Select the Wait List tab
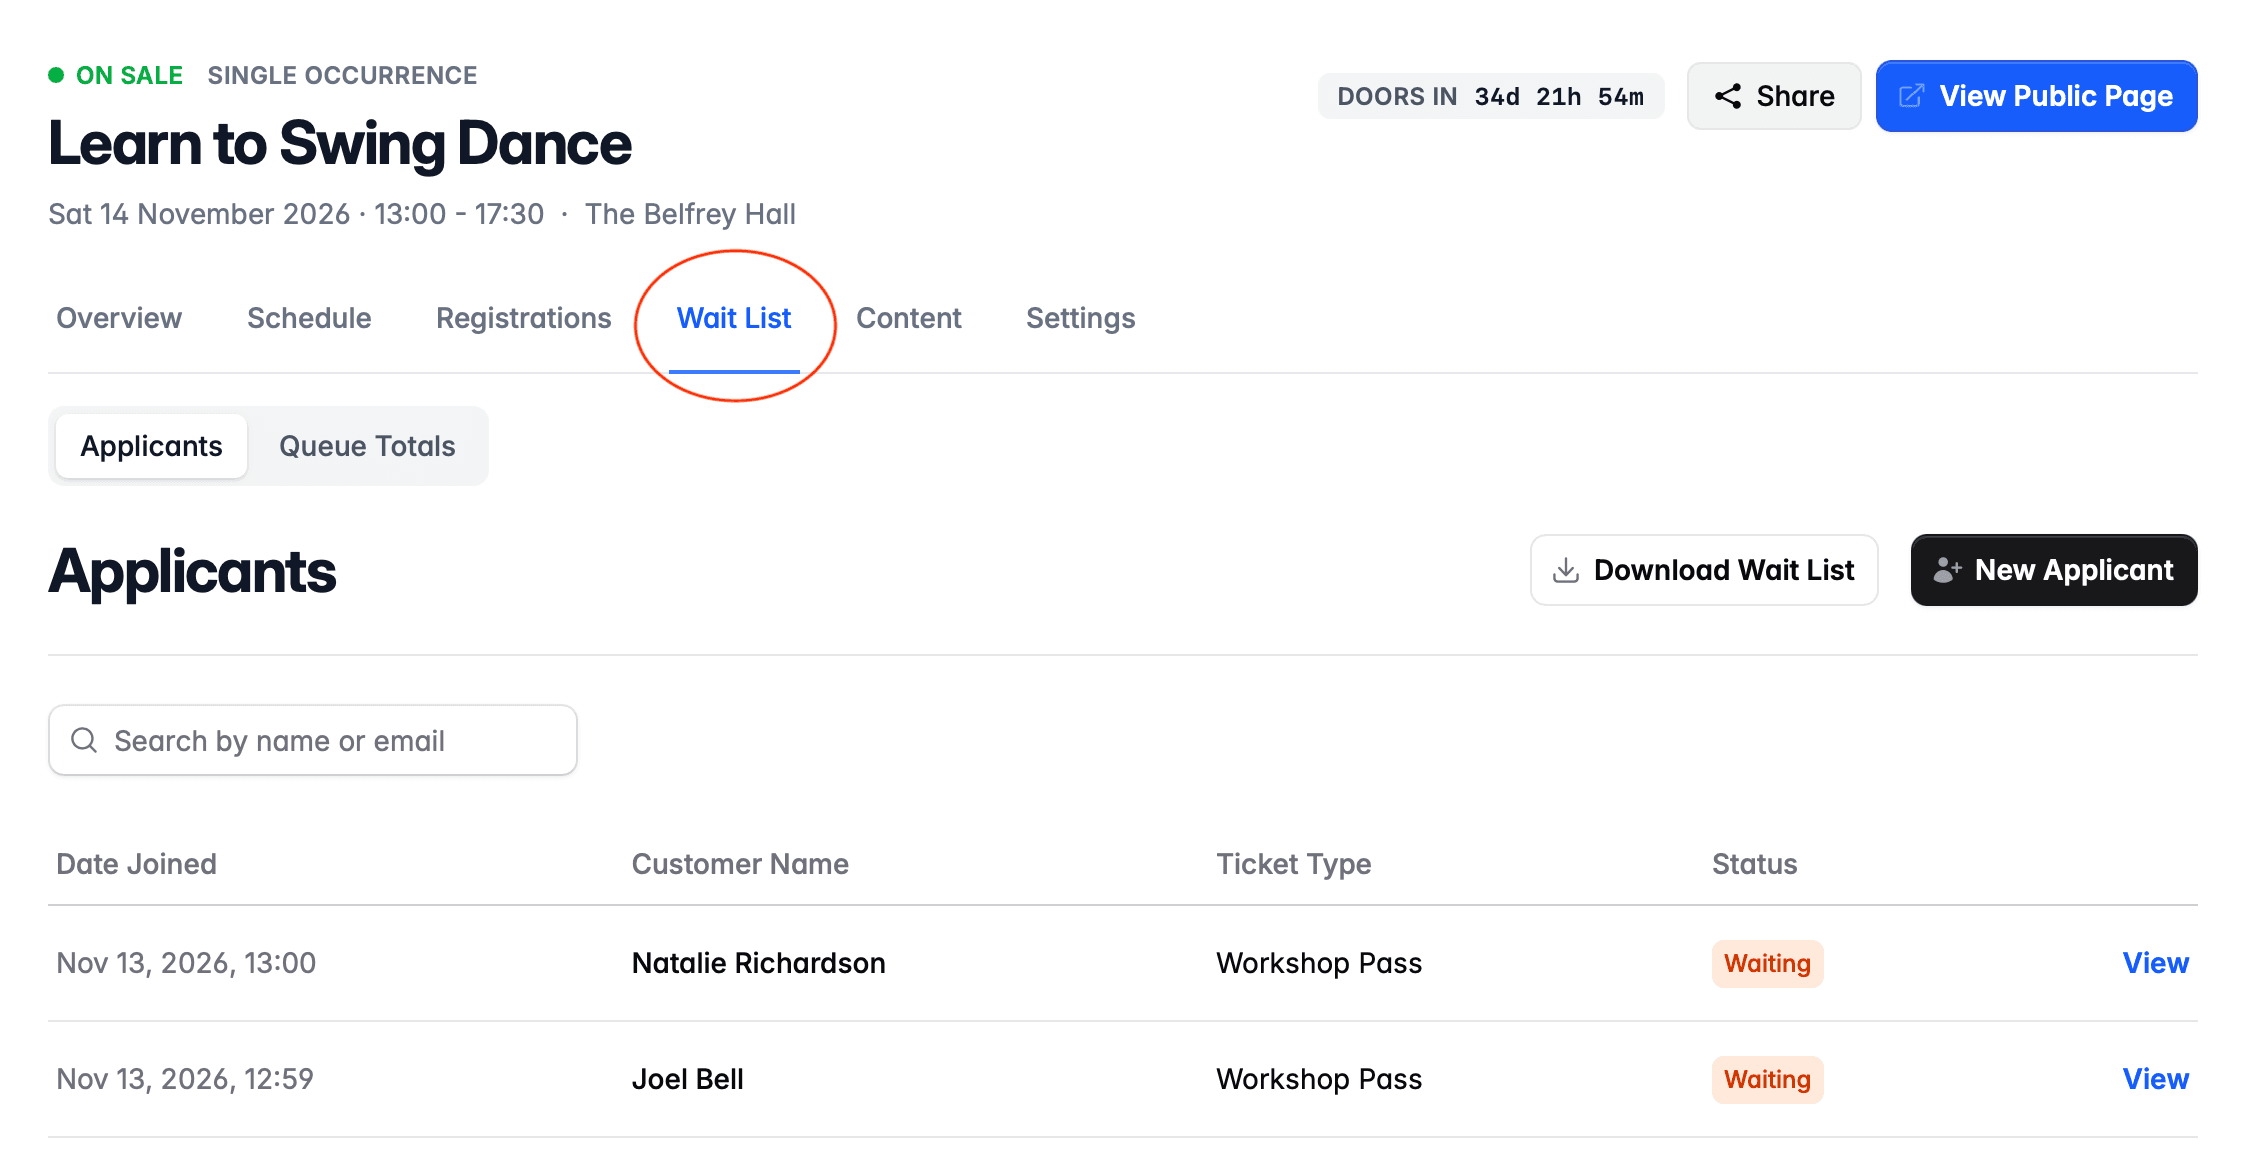Screen dimensions: 2248x1158 (x=734, y=318)
